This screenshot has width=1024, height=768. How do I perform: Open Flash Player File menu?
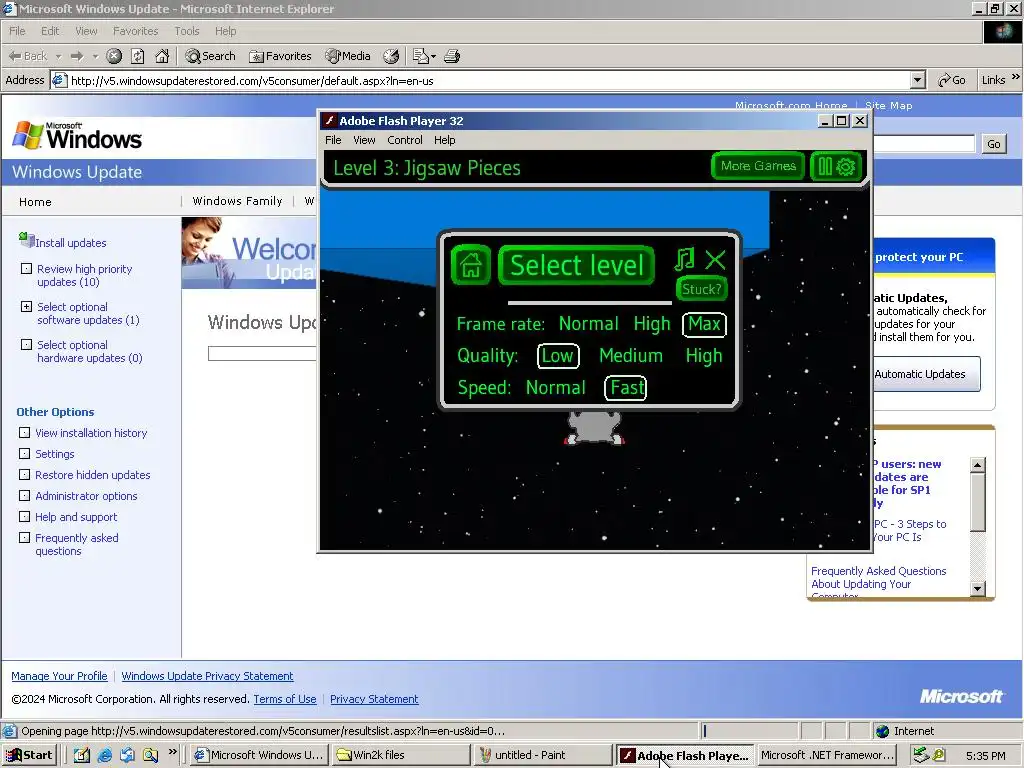pos(333,140)
